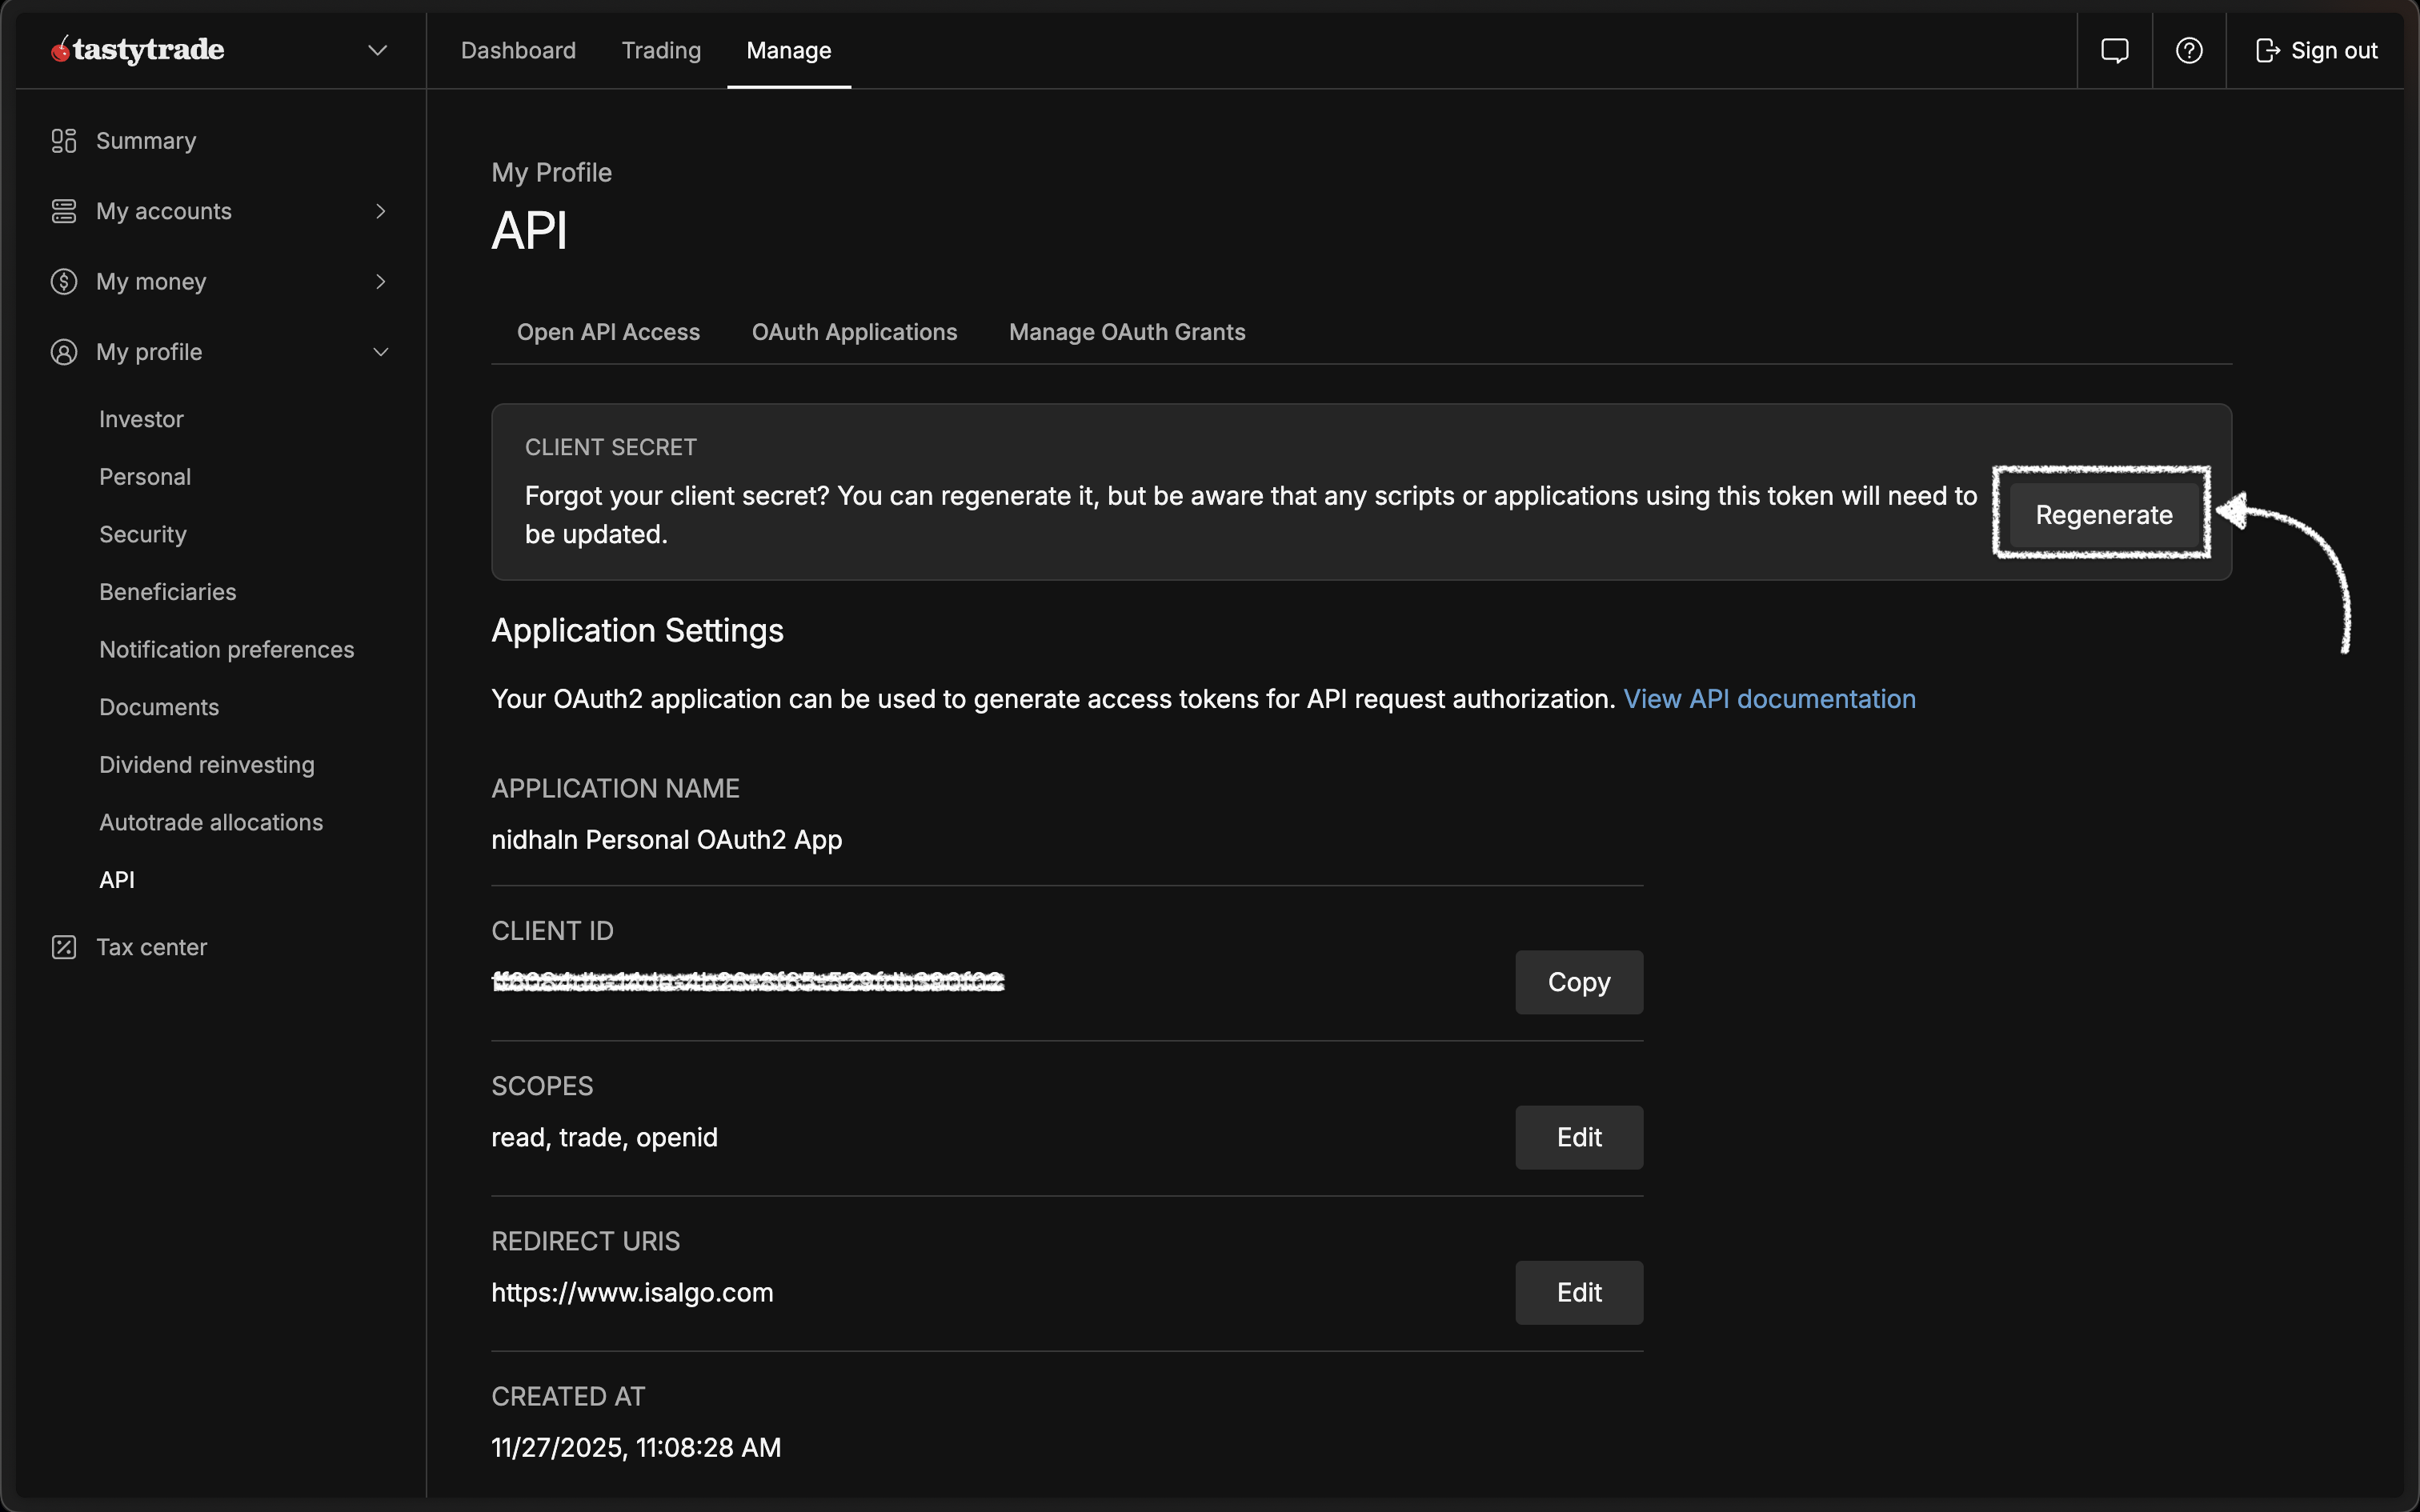Click the My money dollar icon
2420x1512 pixels.
pyautogui.click(x=64, y=281)
